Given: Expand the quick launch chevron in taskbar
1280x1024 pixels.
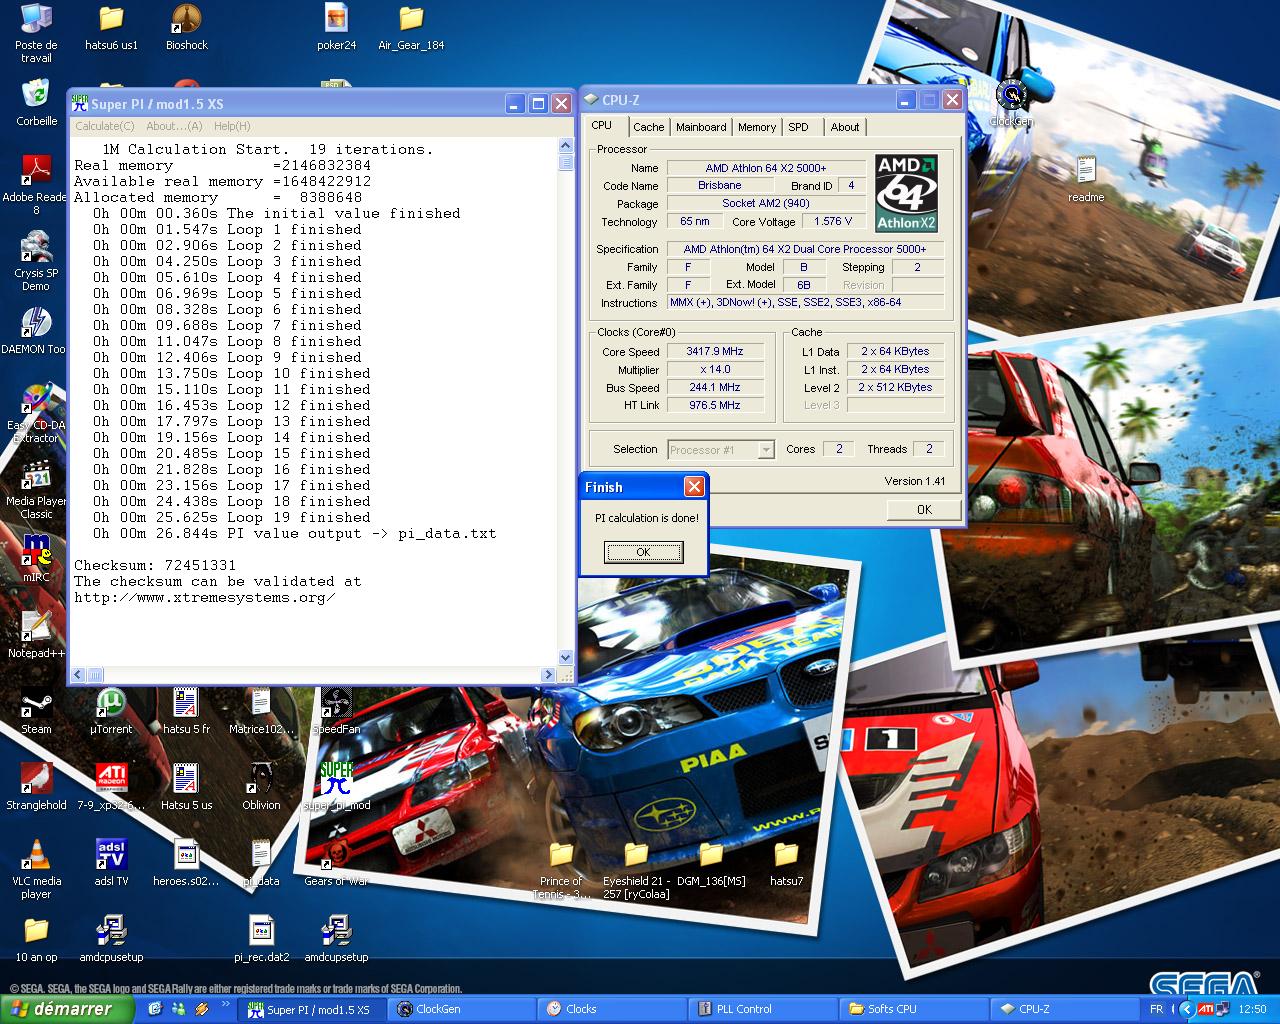Looking at the screenshot, I should (226, 1005).
